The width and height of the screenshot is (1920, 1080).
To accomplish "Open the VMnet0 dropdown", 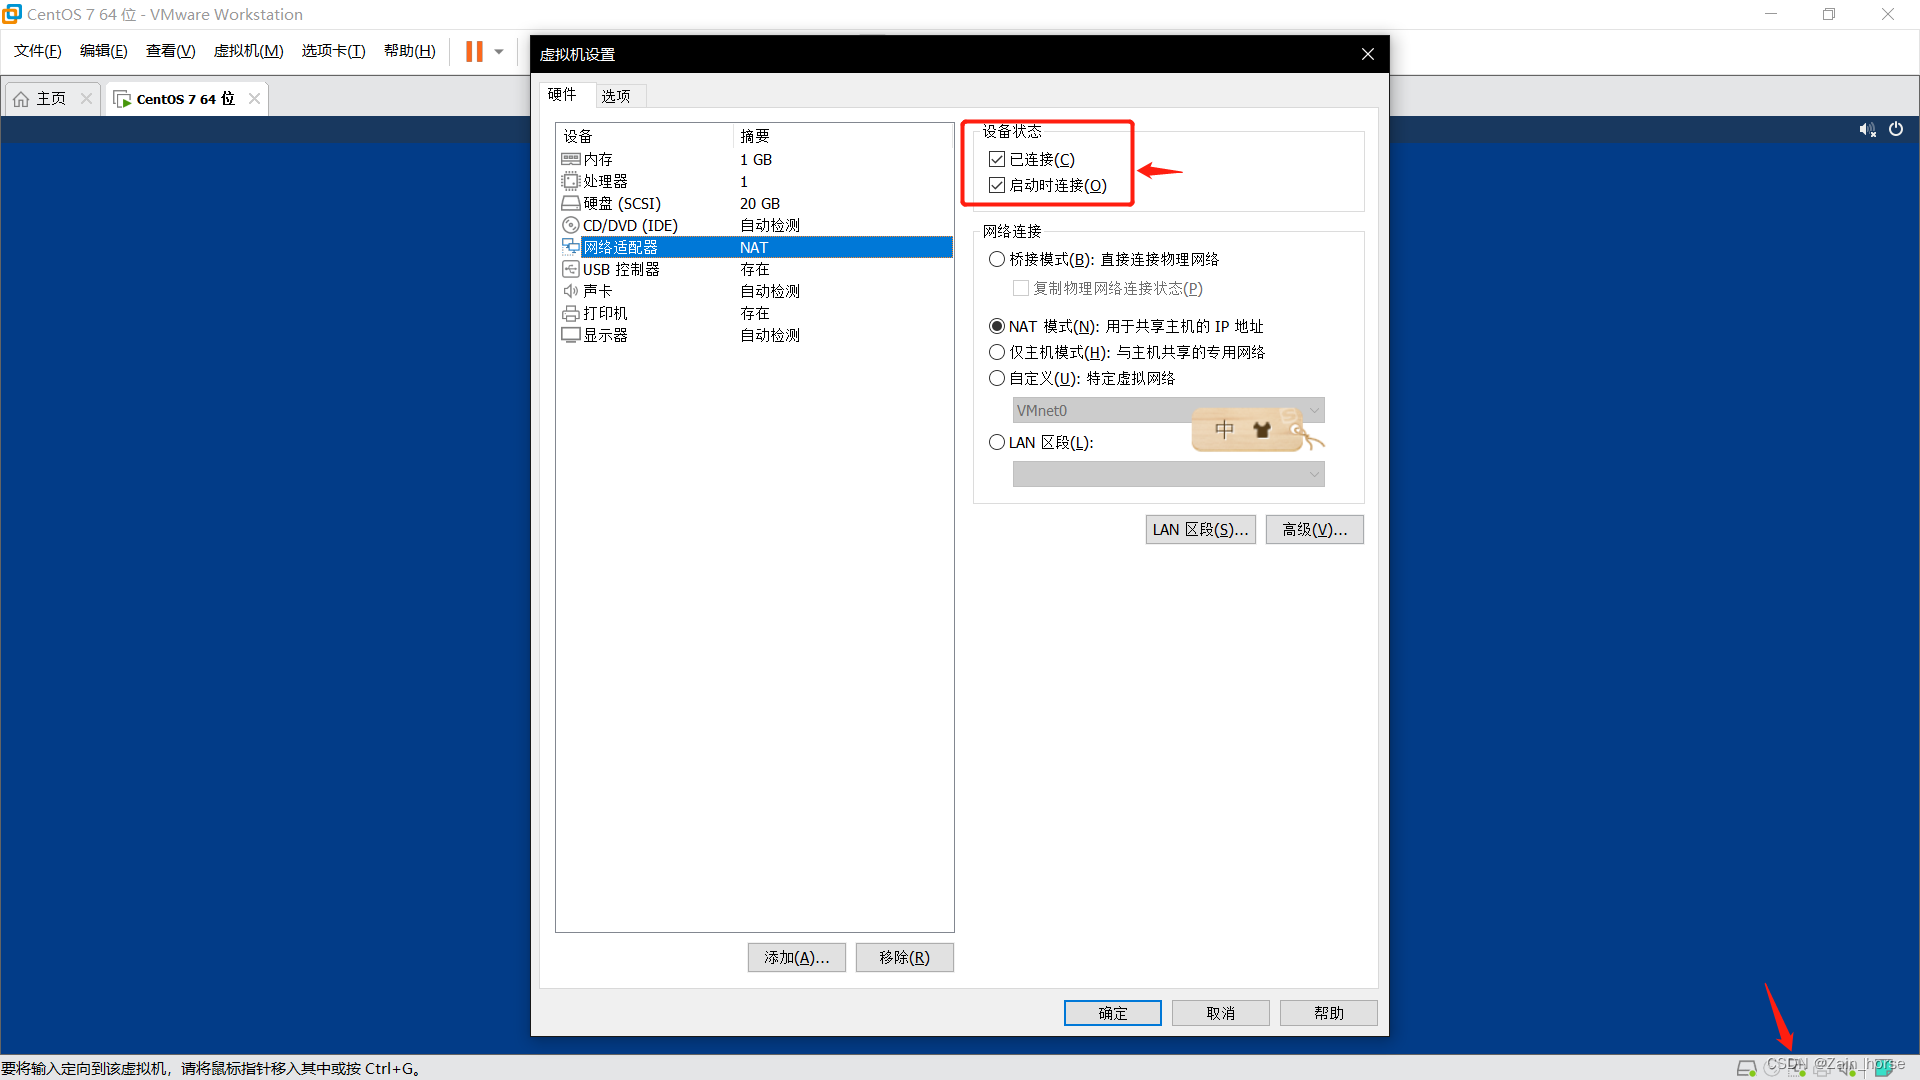I will (x=1168, y=410).
